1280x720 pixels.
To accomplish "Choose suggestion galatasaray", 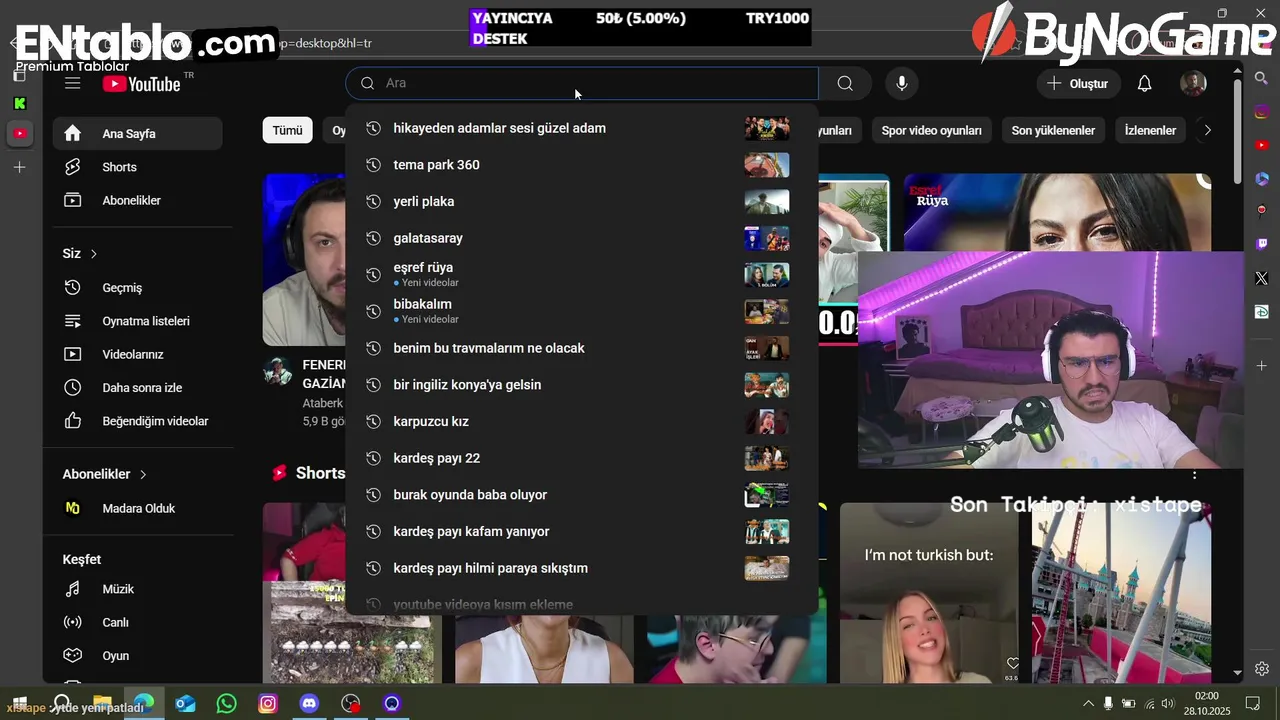I will 582,238.
